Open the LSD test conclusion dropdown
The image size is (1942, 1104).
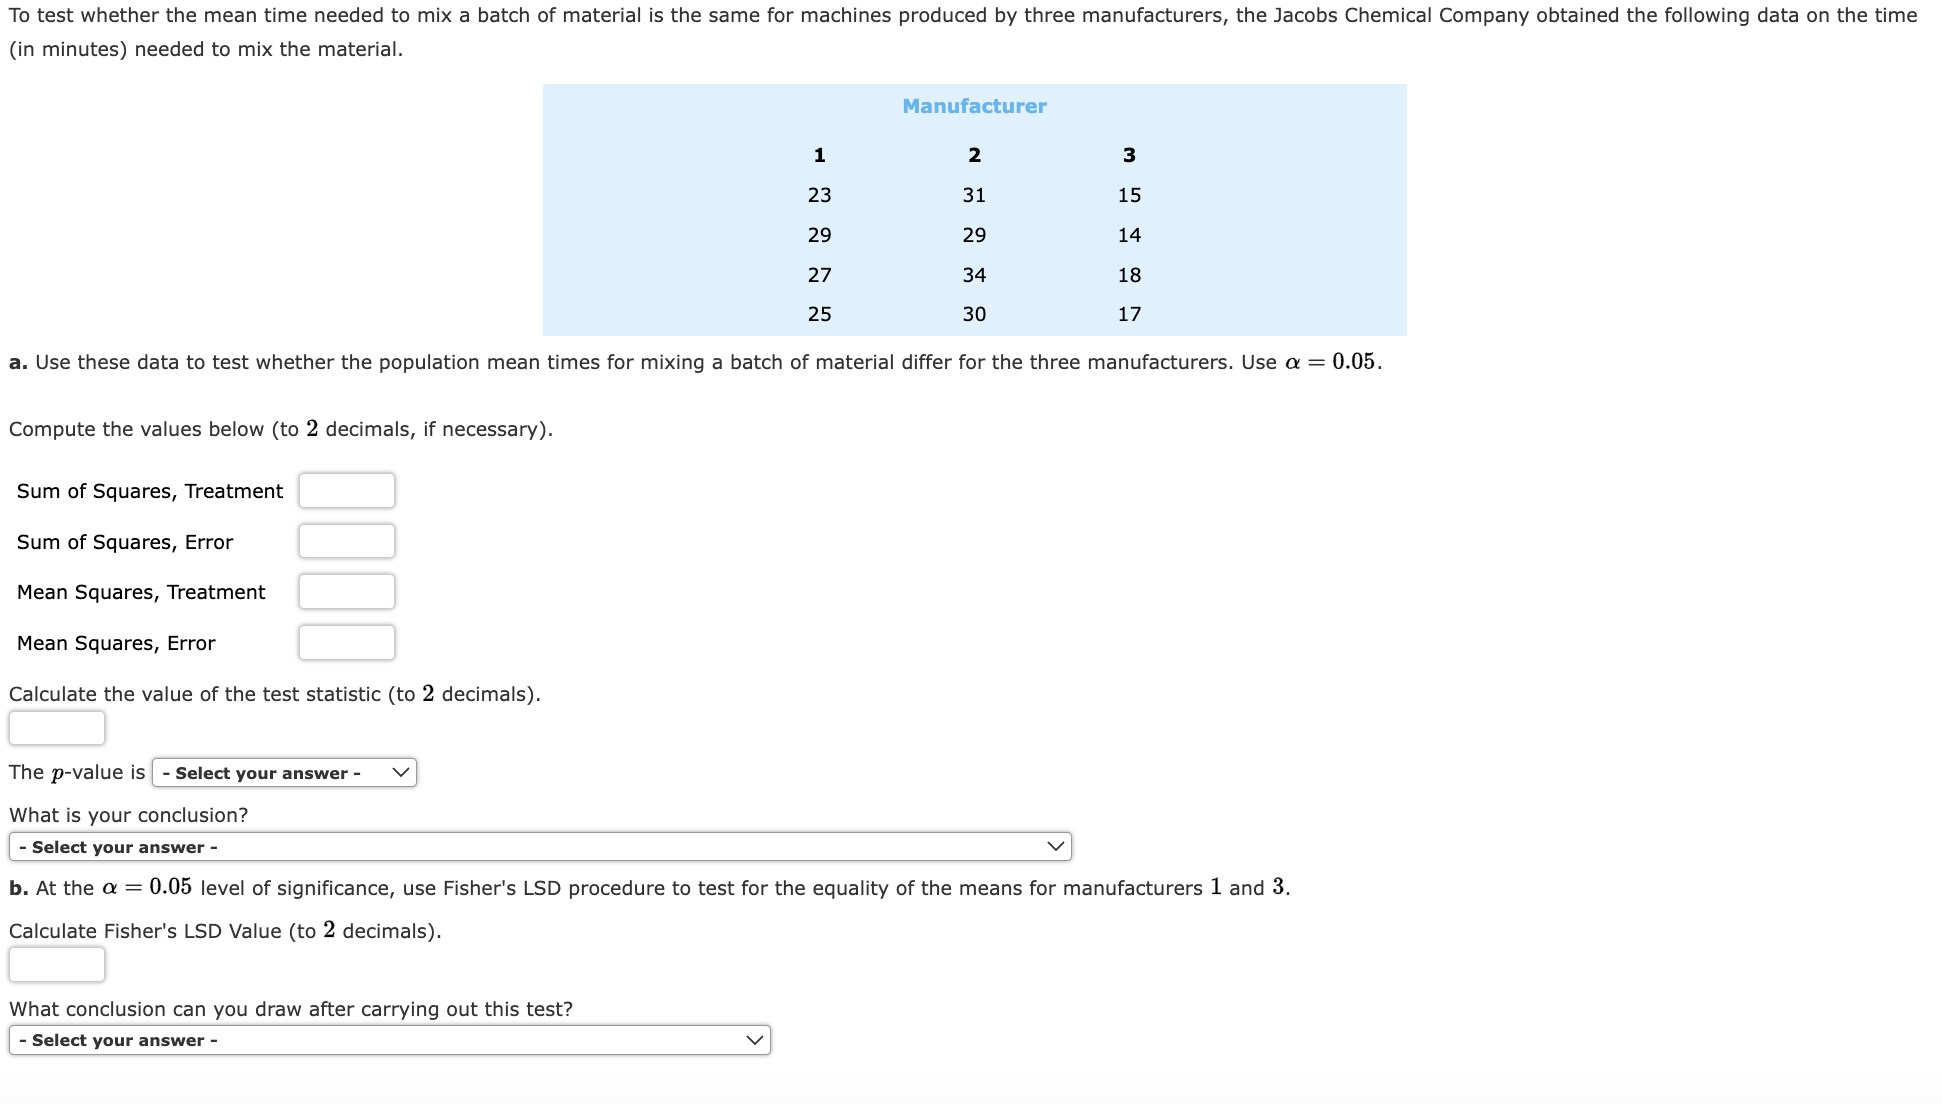389,1040
